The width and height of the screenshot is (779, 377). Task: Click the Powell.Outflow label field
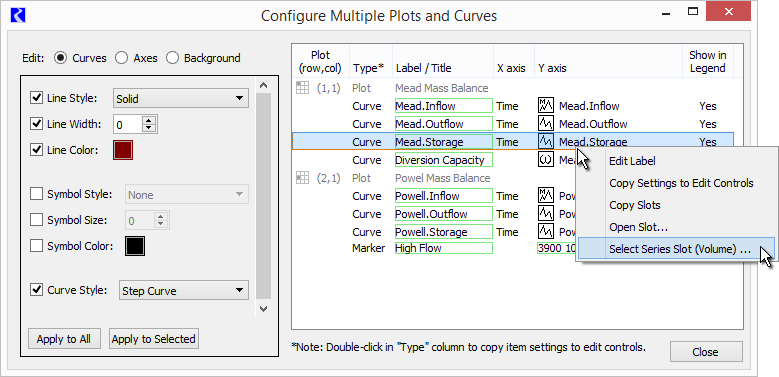coord(443,214)
